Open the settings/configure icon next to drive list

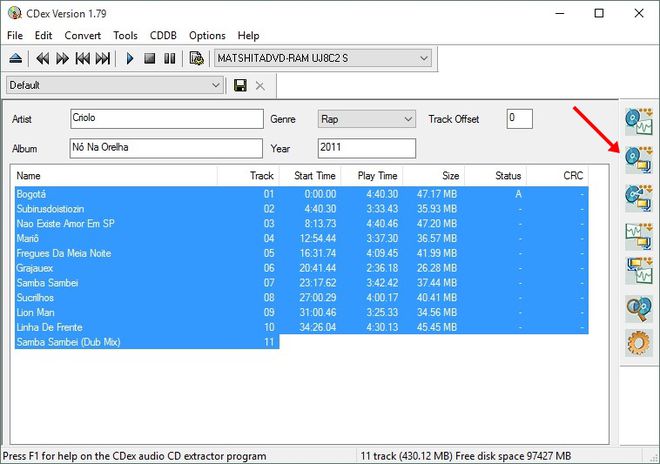(197, 58)
